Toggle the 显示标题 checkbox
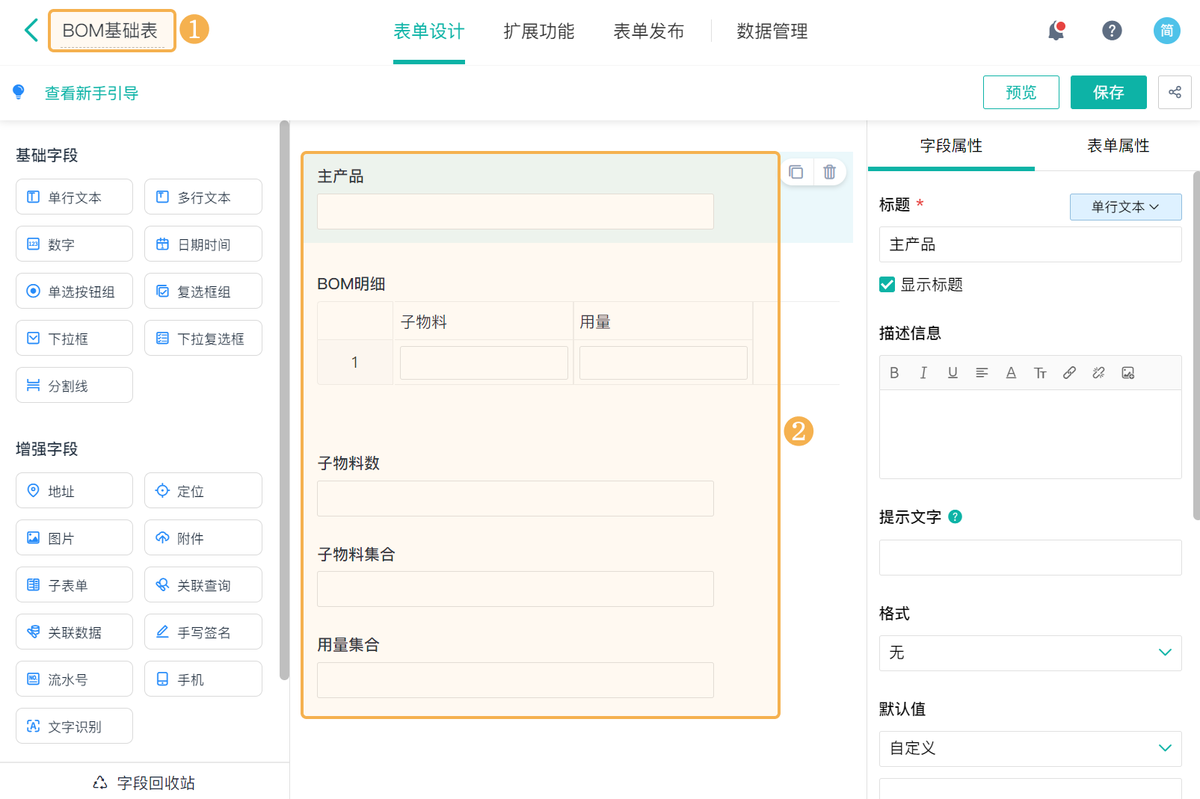Screen dimensions: 1200x799 [887, 285]
